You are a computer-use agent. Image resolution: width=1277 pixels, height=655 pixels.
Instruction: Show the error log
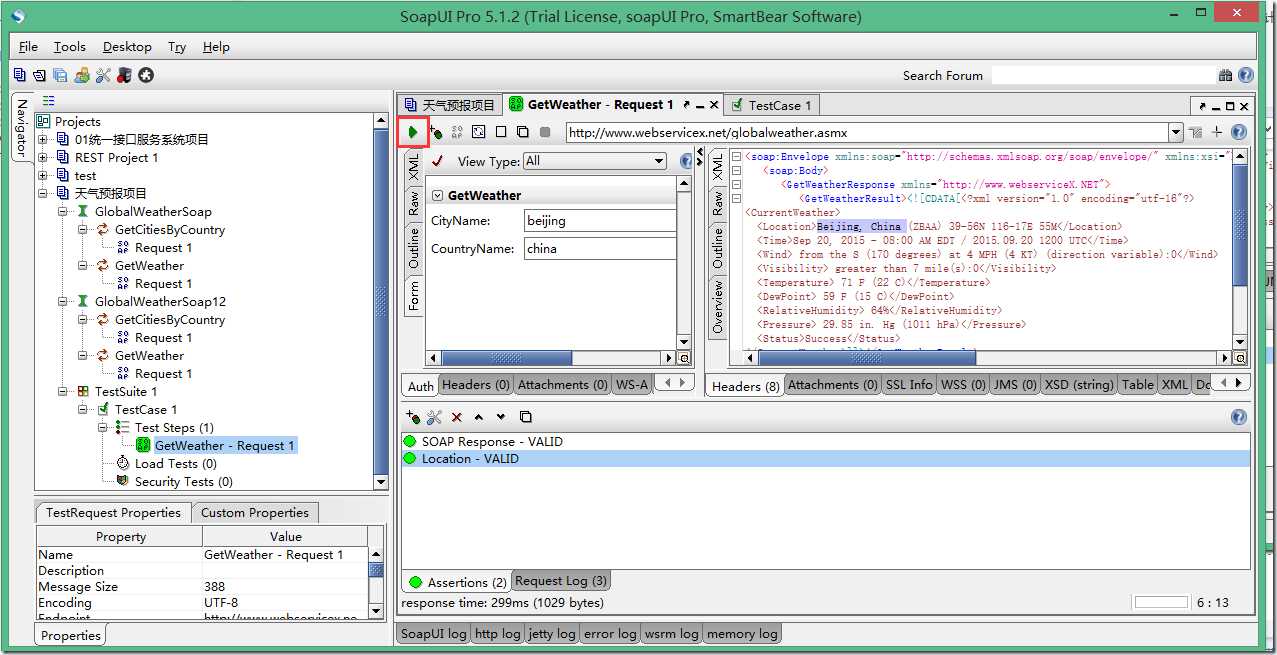pyautogui.click(x=611, y=634)
